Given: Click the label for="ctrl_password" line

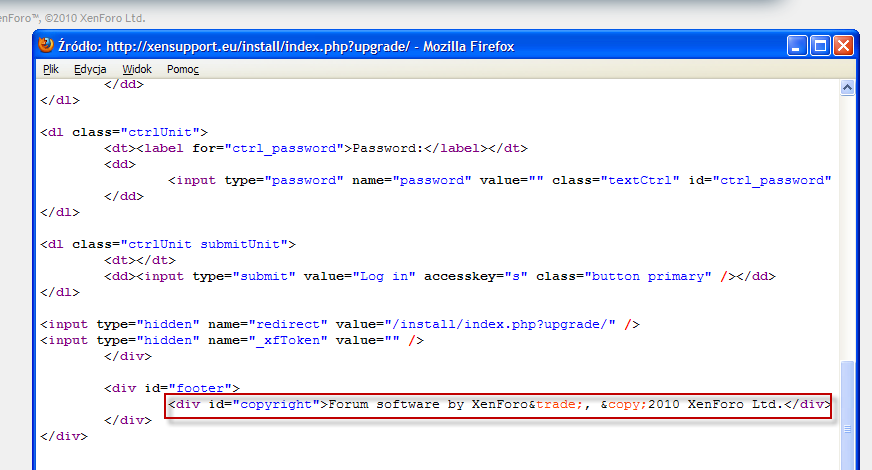Looking at the screenshot, I should click(x=316, y=149).
